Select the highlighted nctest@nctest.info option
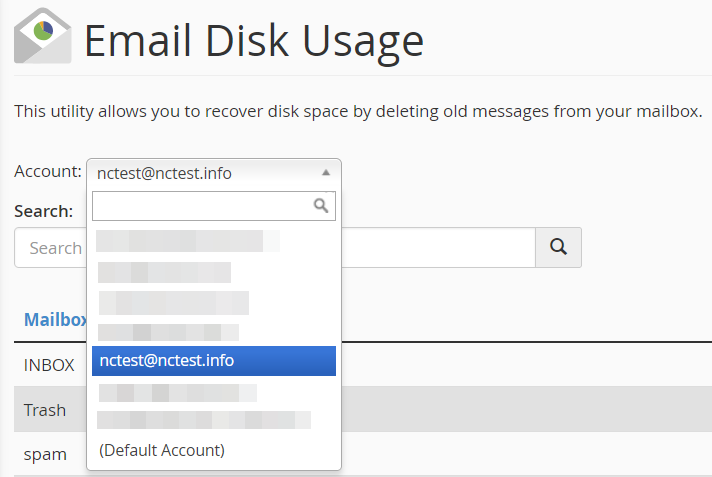This screenshot has height=477, width=712. coord(214,361)
